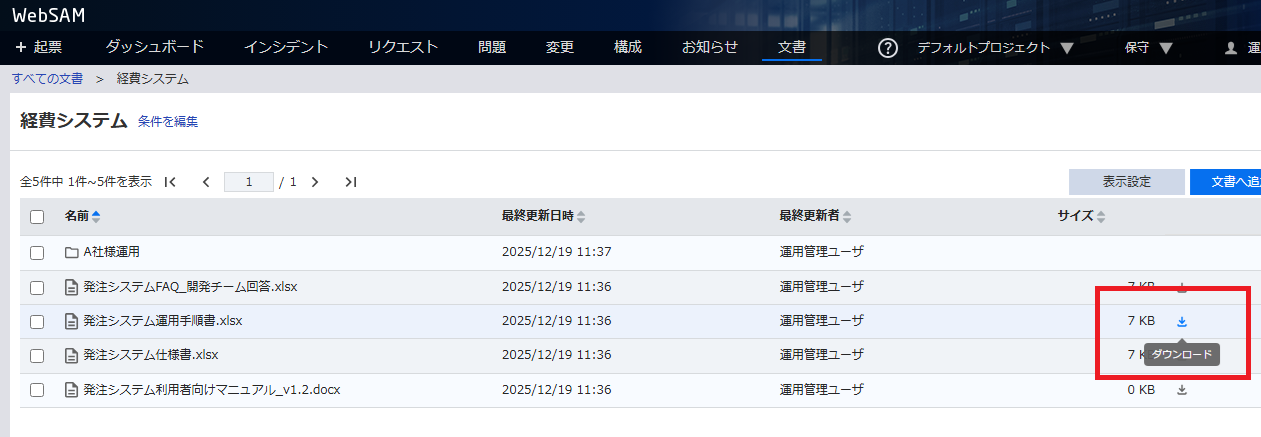The width and height of the screenshot is (1261, 437).
Task: Click the help question mark icon
Action: click(887, 48)
